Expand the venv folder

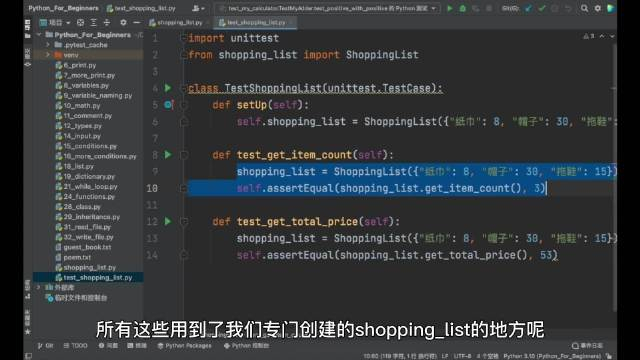pyautogui.click(x=48, y=55)
